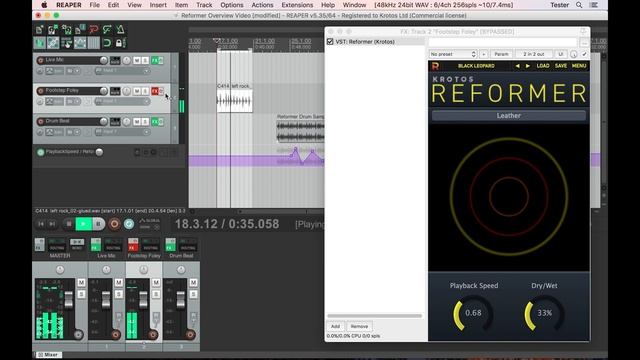Click the plus button beside presets

pos(484,54)
